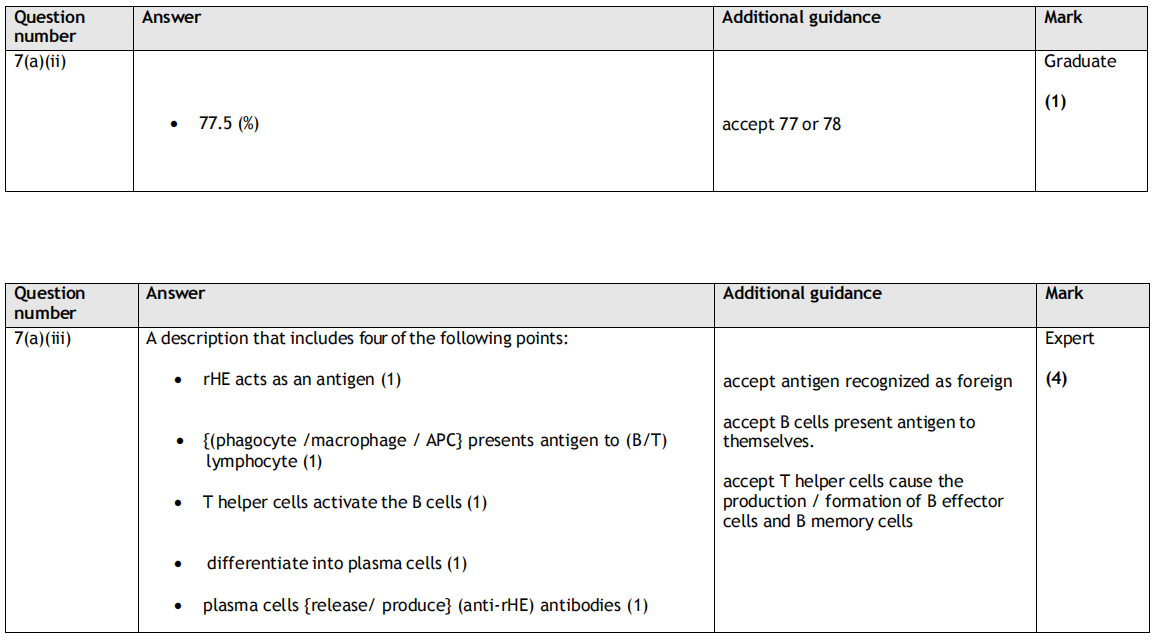Click Answer header in the 7(a)(iii) table
Viewport: 1157px width, 643px height.
(175, 293)
